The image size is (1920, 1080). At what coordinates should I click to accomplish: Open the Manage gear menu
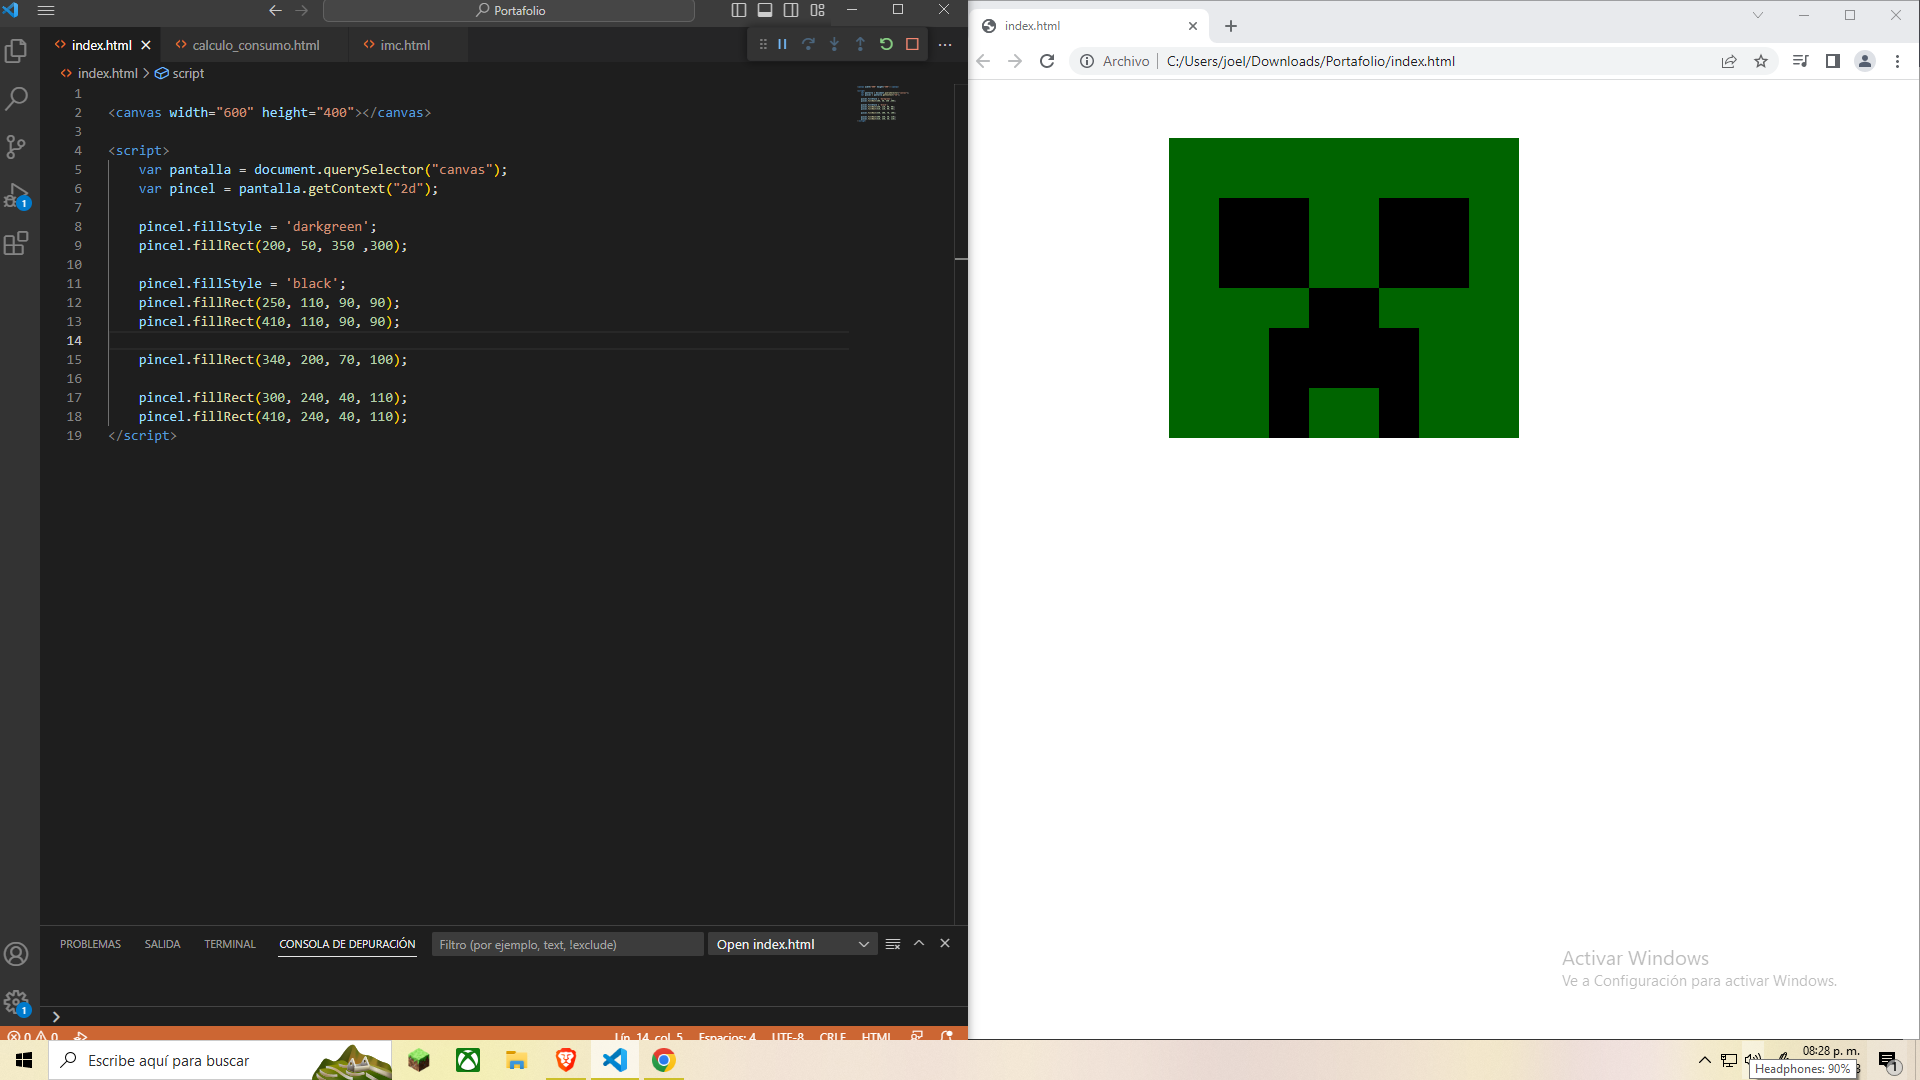[x=17, y=1002]
